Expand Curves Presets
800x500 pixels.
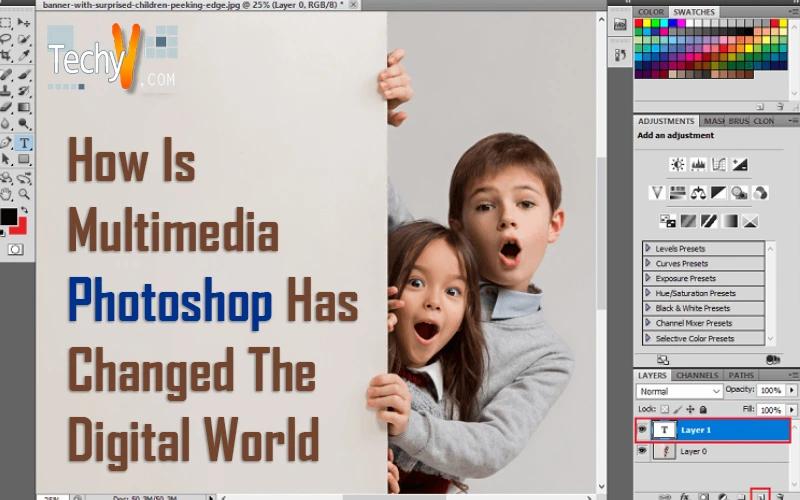(x=648, y=263)
